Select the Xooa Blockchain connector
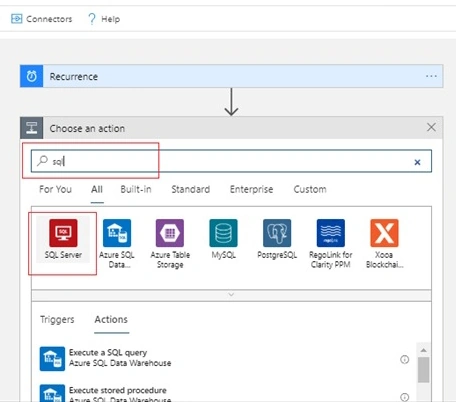This screenshot has width=456, height=402. coord(384,244)
